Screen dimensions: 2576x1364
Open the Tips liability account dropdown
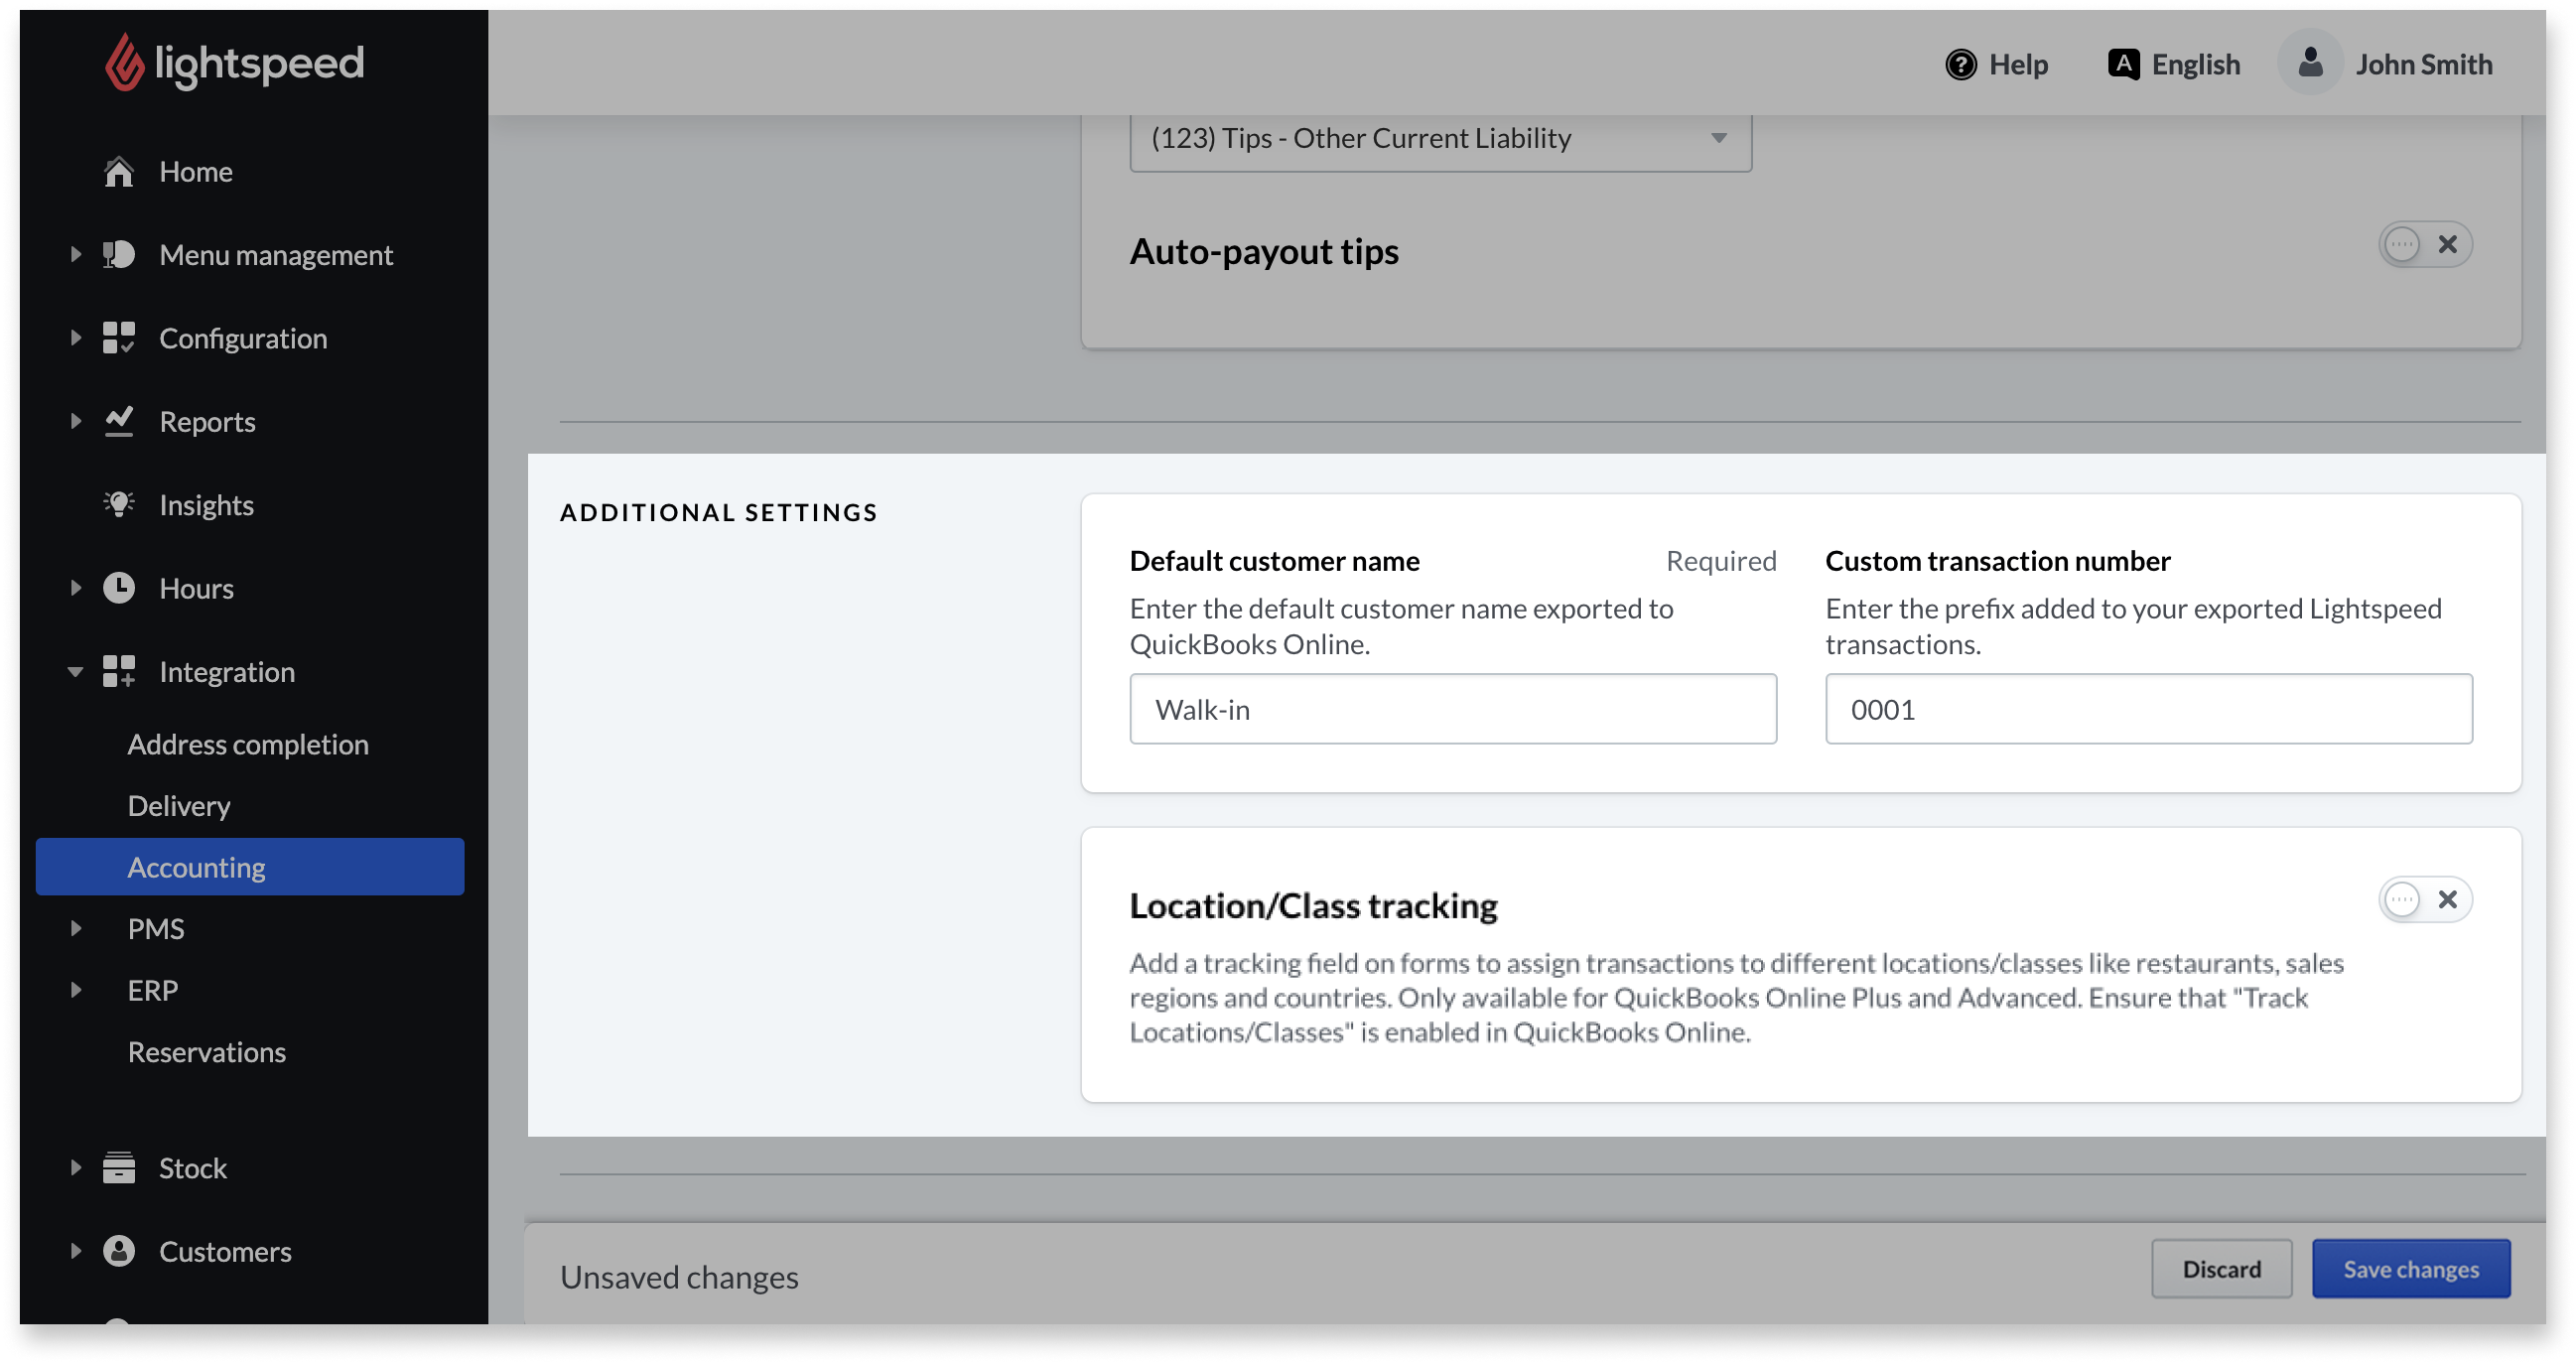tap(1440, 139)
